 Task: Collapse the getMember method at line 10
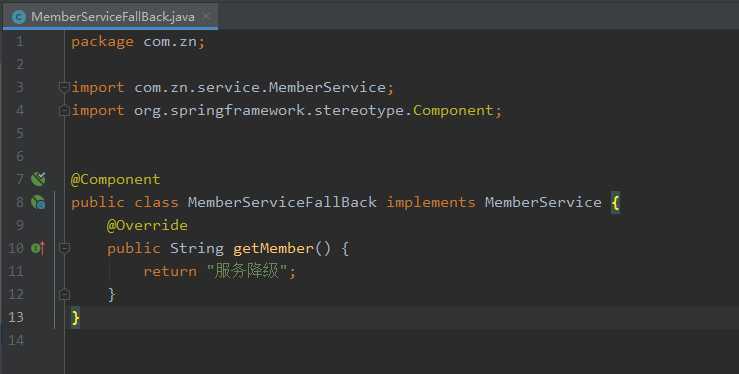[64, 248]
